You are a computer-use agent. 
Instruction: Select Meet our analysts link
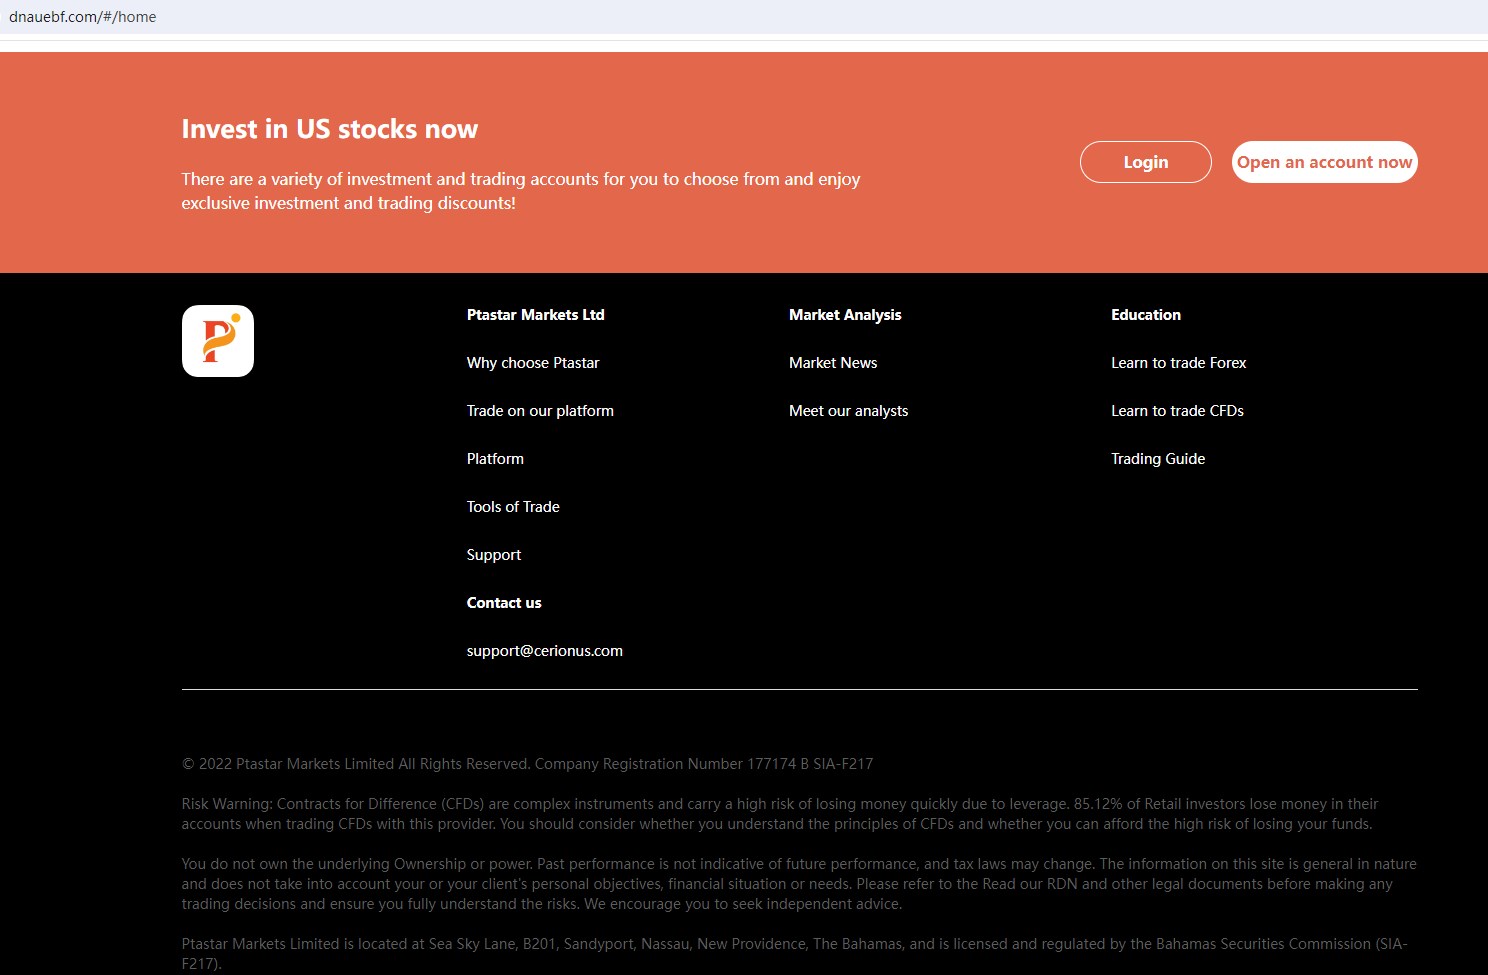(x=849, y=411)
